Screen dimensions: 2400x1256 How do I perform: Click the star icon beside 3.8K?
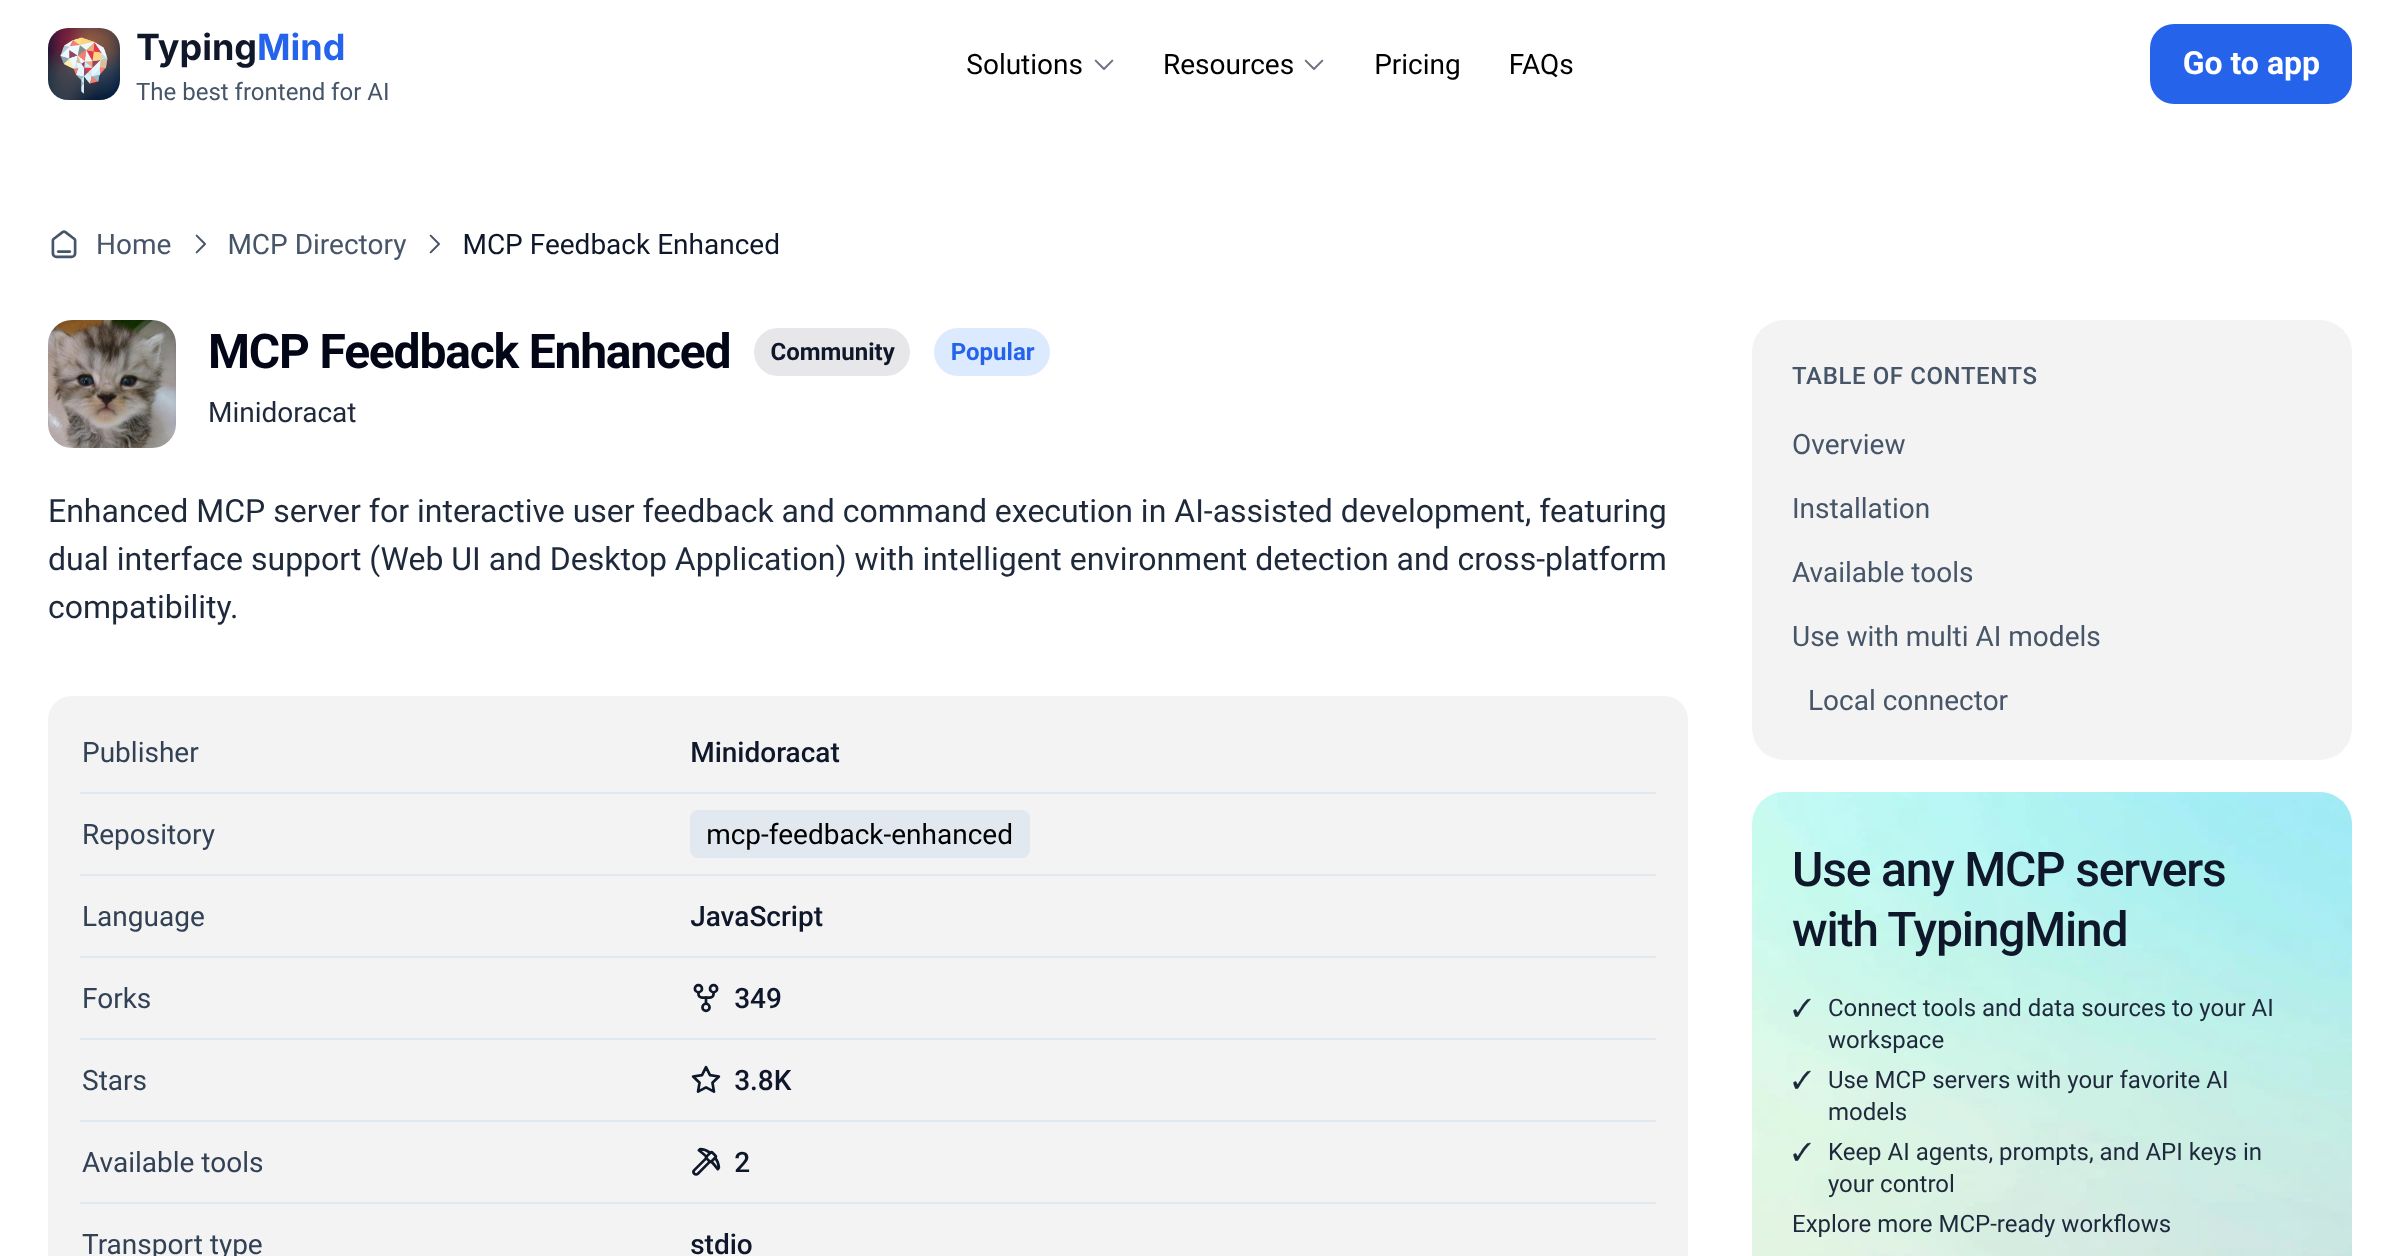[705, 1080]
